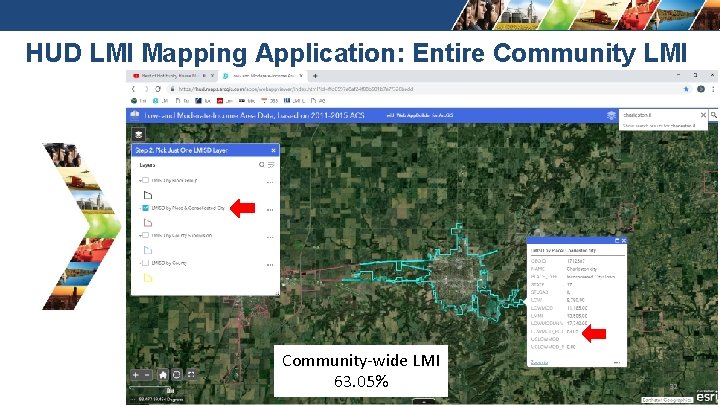Reload the browser page
Screen dimensions: 720x405
coord(158,89)
